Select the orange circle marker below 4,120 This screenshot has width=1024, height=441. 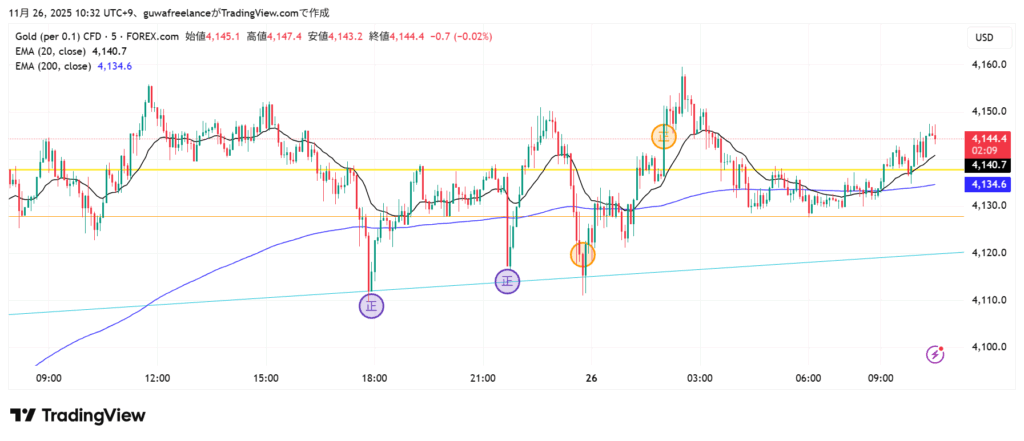tap(583, 255)
